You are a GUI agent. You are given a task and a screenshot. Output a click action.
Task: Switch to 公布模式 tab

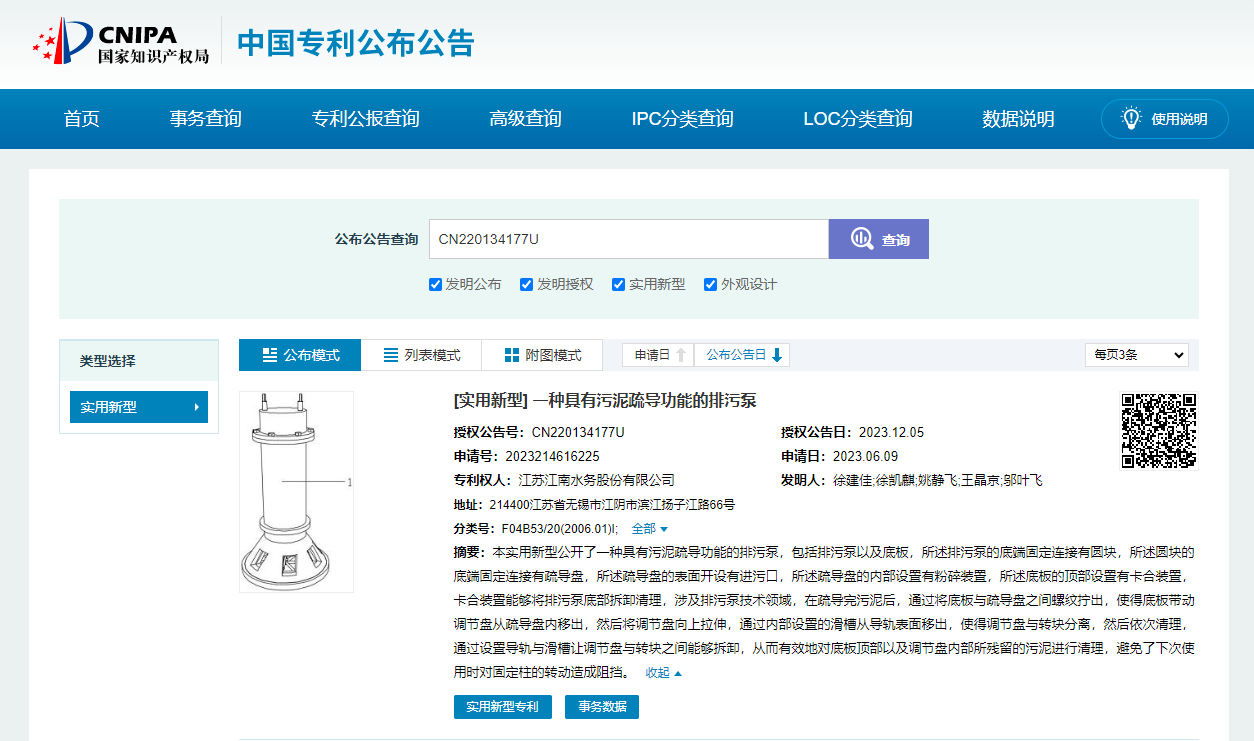[300, 355]
